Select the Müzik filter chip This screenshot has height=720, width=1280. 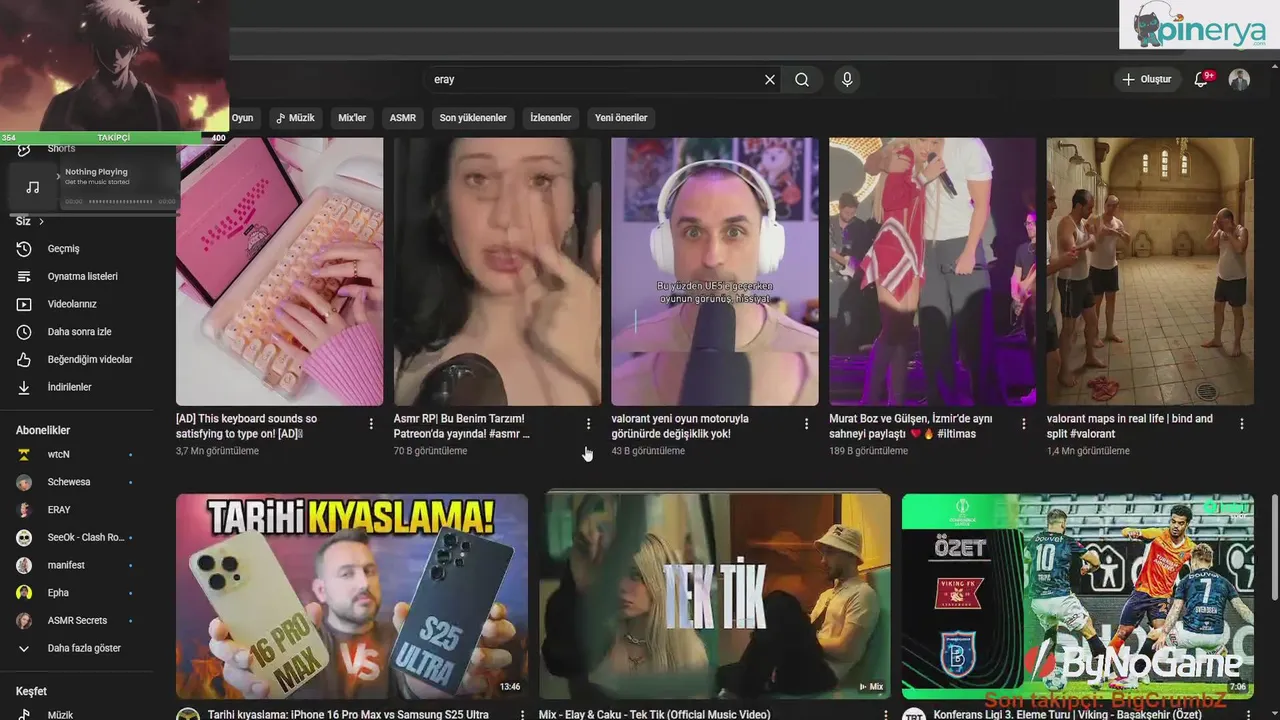[x=295, y=118]
